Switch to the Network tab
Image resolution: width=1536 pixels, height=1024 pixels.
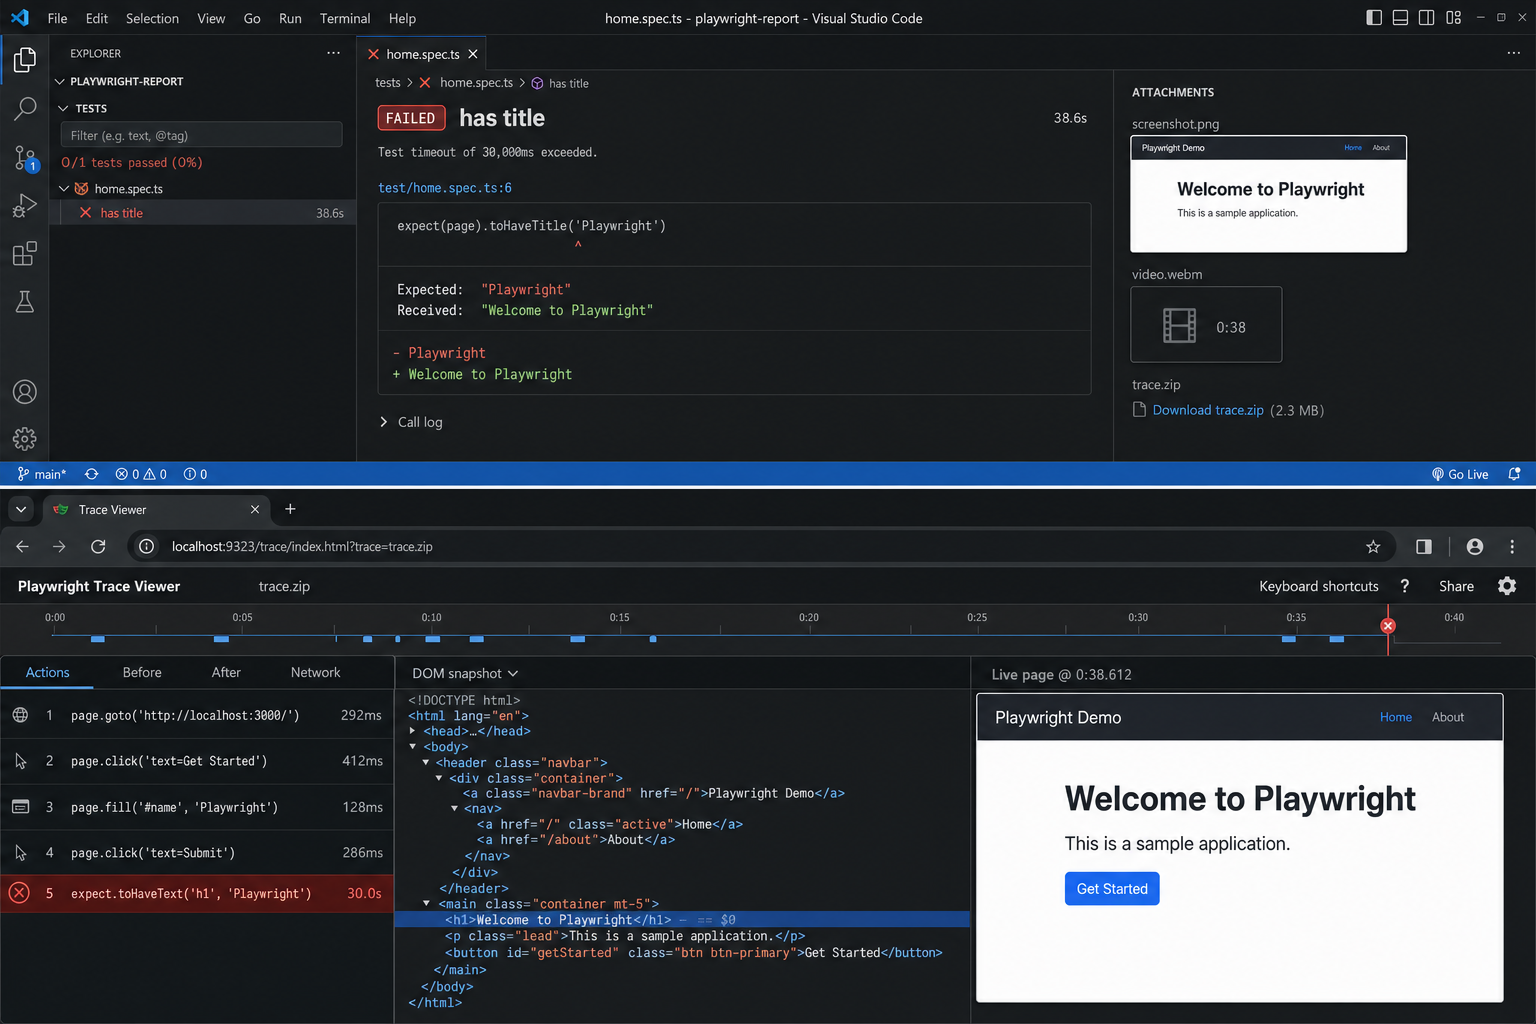point(315,672)
